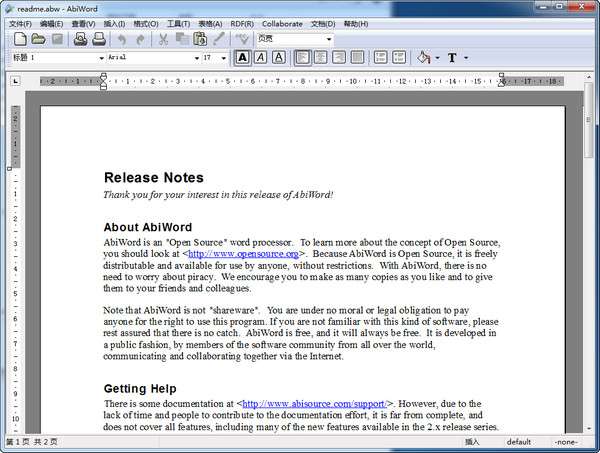Click the AbiWord title bar icon
This screenshot has height=453, width=600.
click(9, 8)
